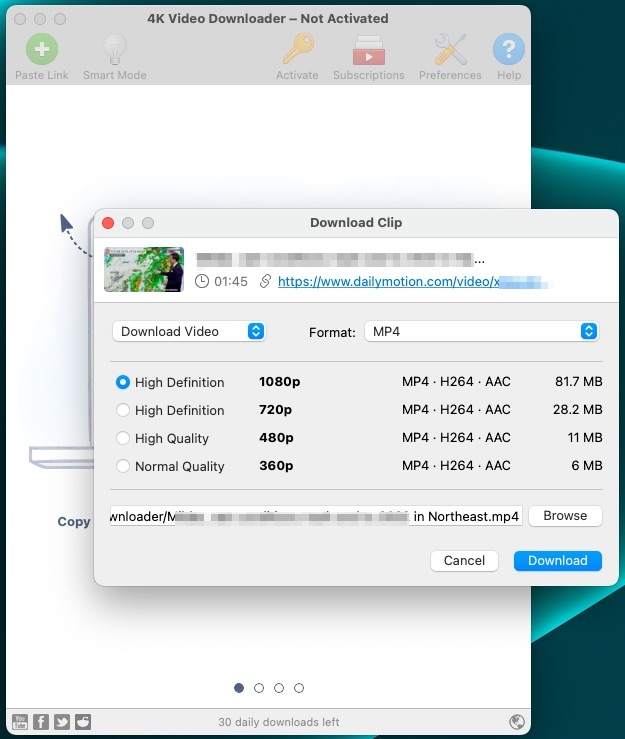Click Browse to choose the save location
Image resolution: width=625 pixels, height=739 pixels.
(x=565, y=516)
